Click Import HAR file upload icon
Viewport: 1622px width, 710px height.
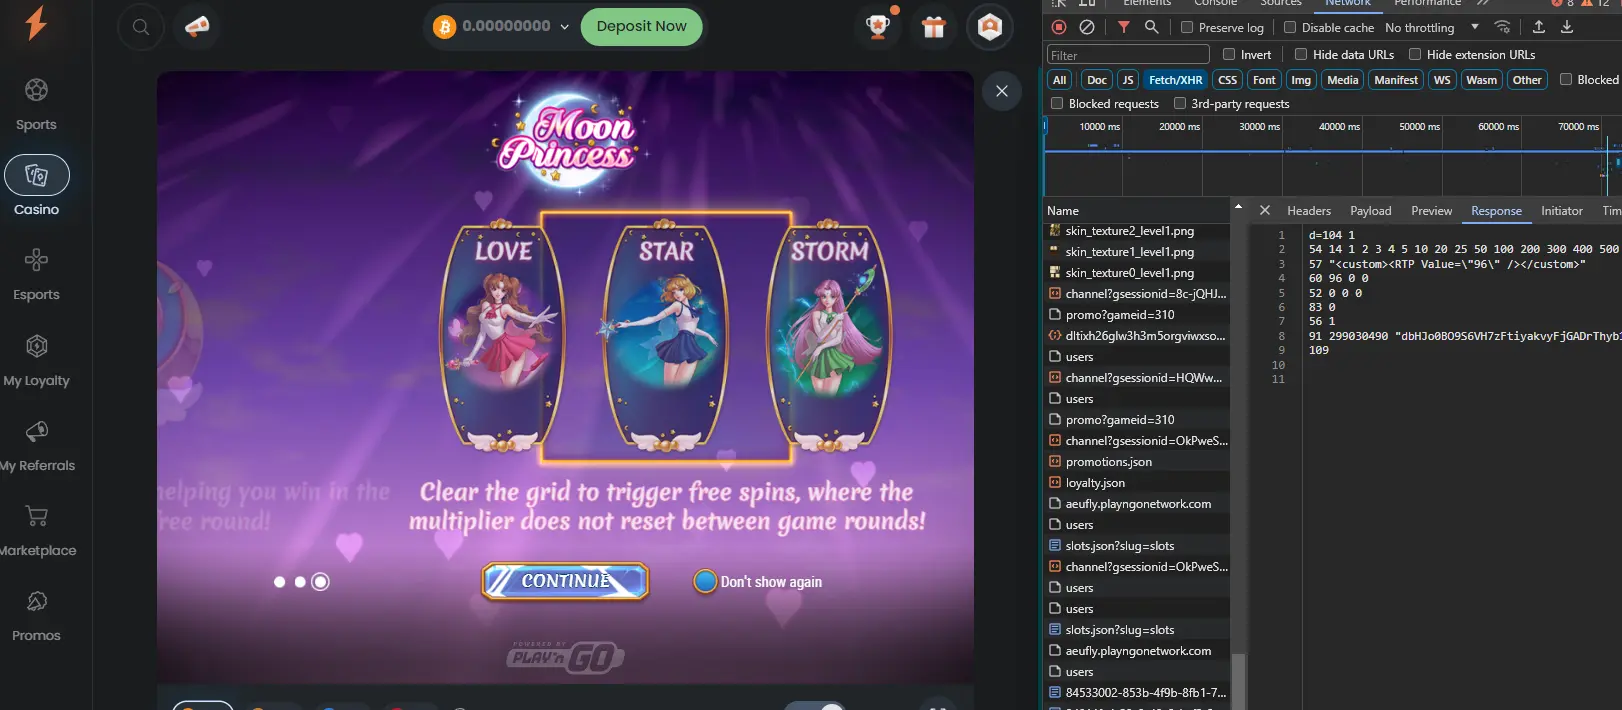[x=1539, y=27]
